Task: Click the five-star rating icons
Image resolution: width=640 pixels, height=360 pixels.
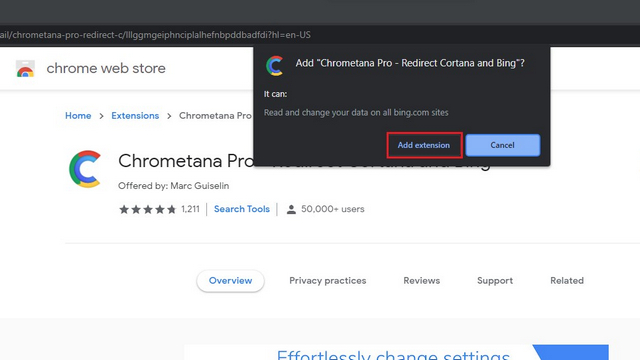Action: click(x=147, y=209)
